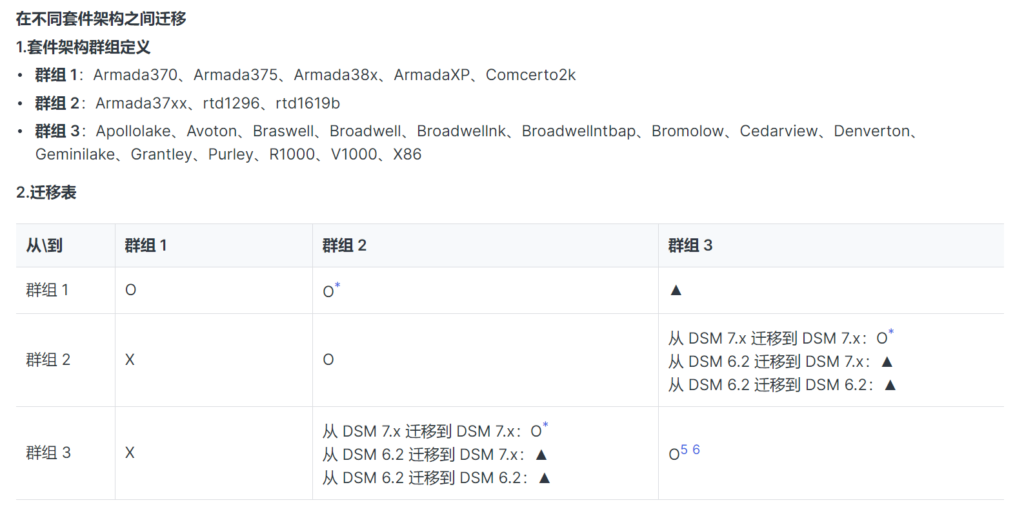Click the asterisk footnote in 群组 1 row
This screenshot has height=507, width=1024.
click(x=338, y=287)
